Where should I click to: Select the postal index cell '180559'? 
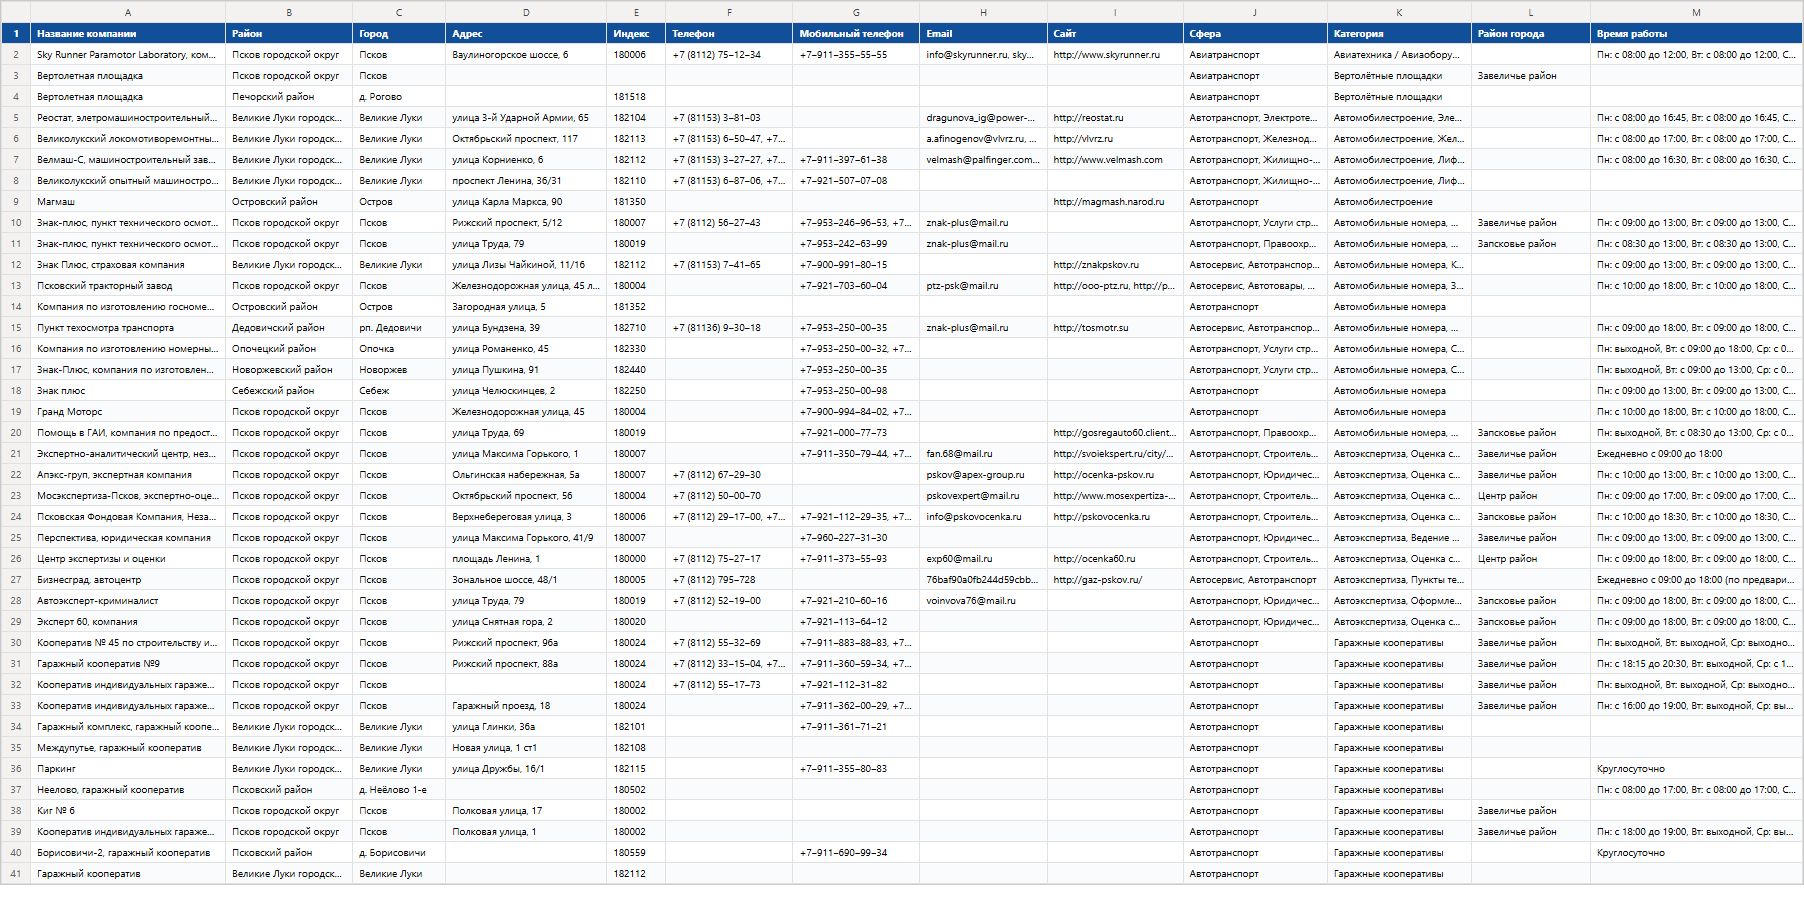tap(636, 853)
